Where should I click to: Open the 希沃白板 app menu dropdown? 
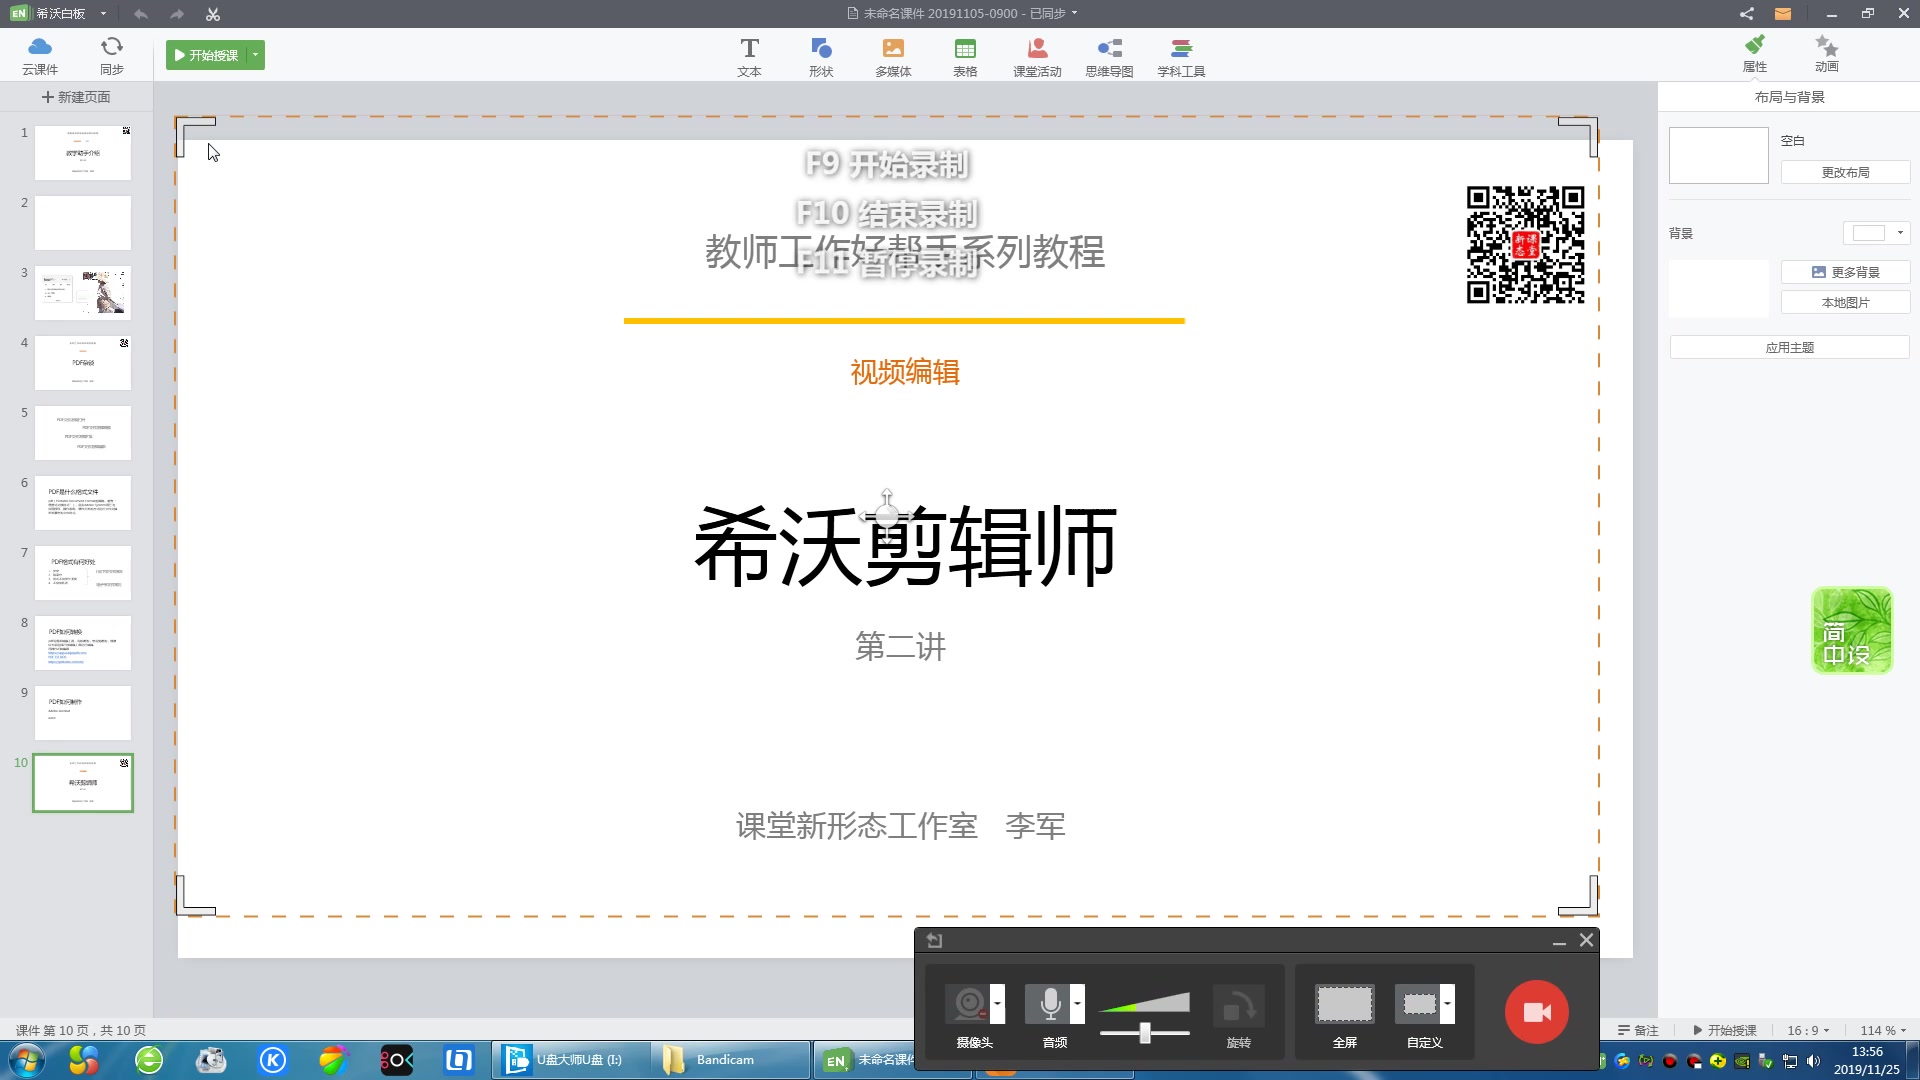(103, 14)
